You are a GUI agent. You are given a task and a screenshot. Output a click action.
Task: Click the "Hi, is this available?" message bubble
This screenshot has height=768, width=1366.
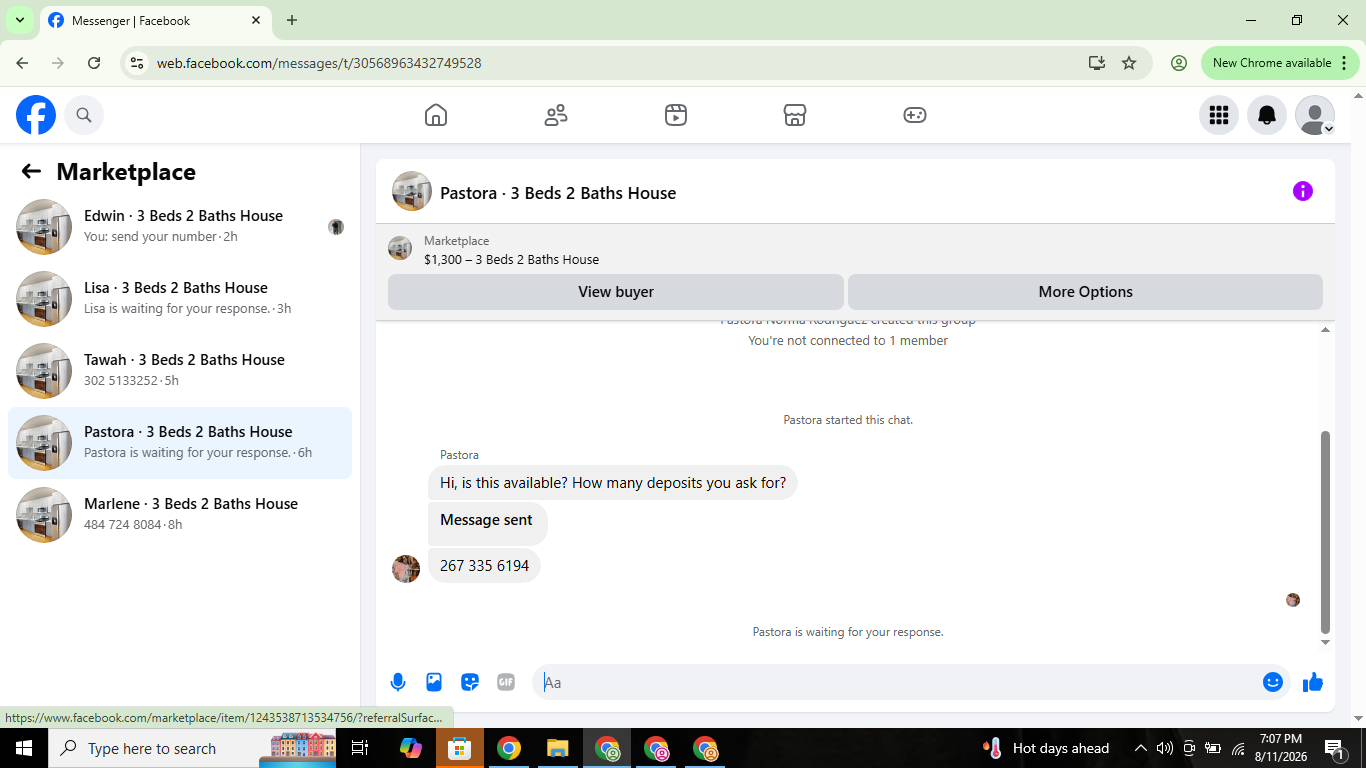pos(613,483)
